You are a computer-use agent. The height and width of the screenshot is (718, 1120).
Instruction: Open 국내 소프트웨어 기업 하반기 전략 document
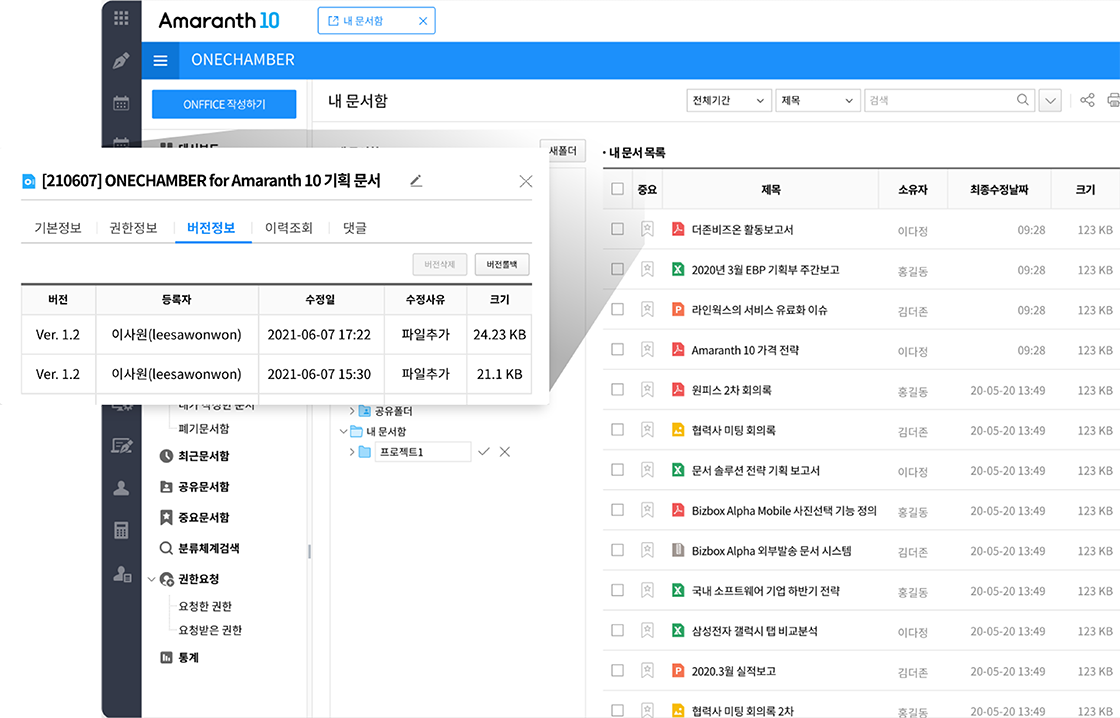[765, 591]
